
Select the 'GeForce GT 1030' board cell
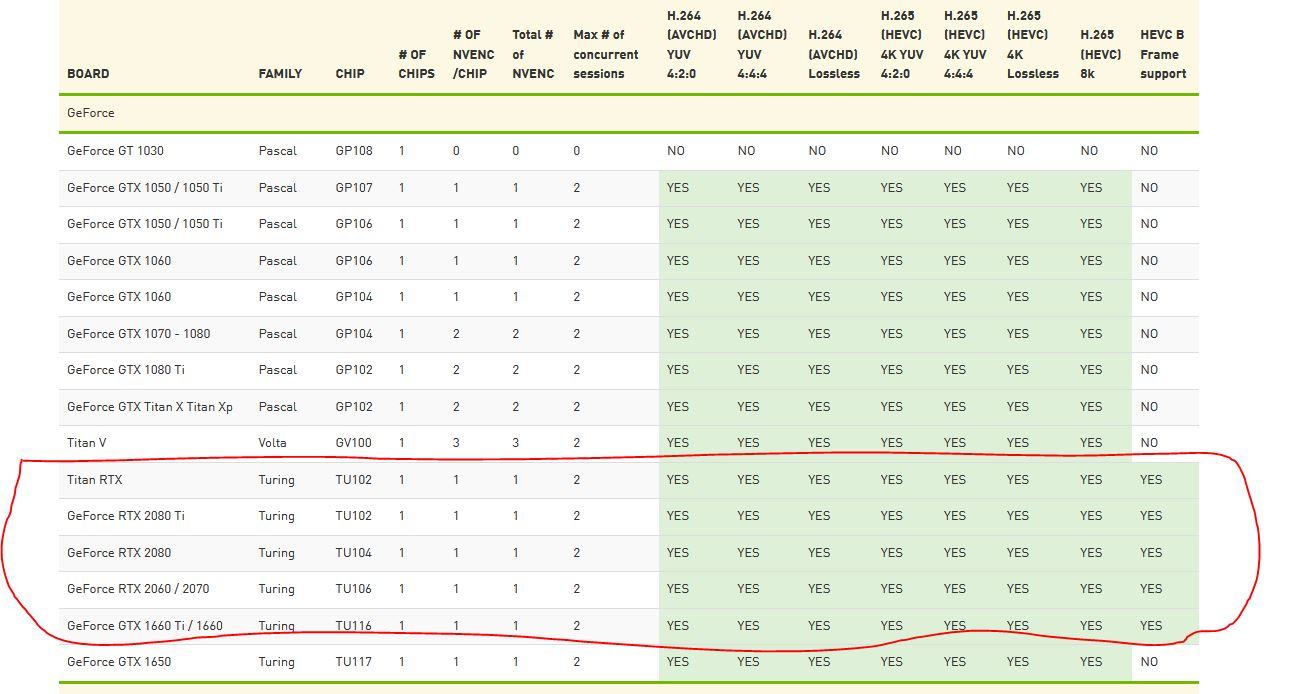[115, 151]
